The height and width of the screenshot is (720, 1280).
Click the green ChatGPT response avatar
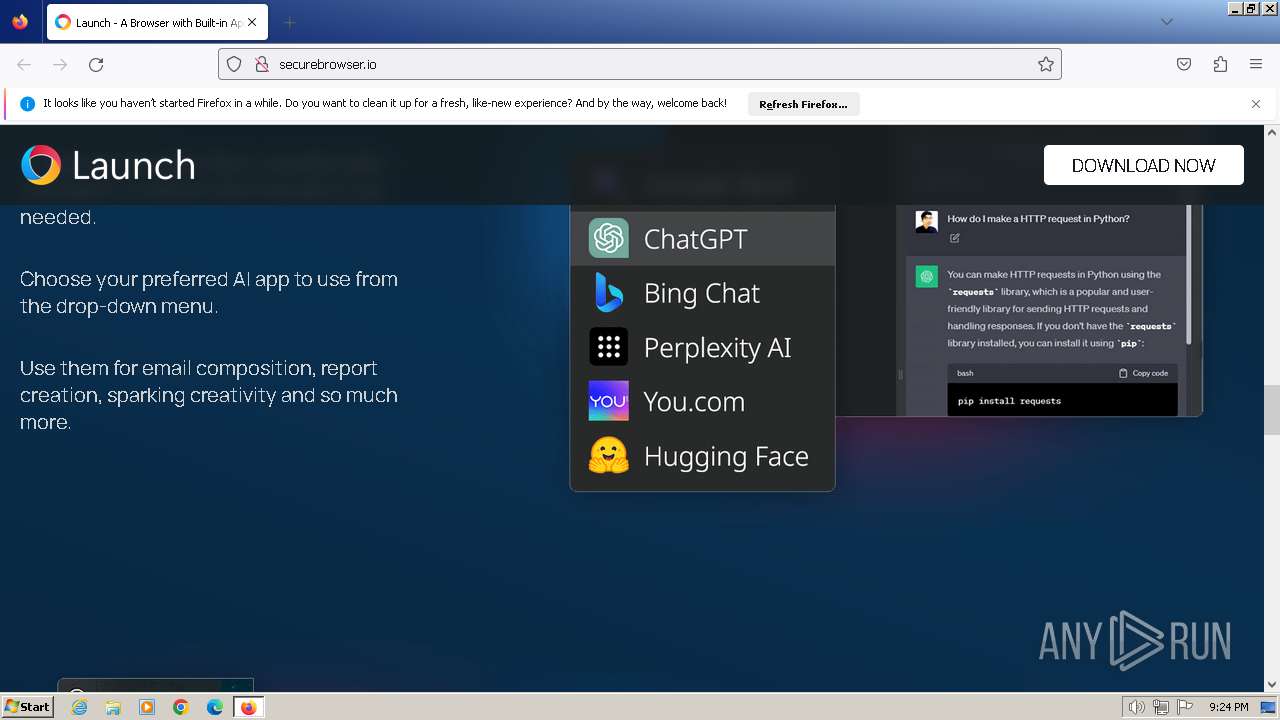coord(927,277)
